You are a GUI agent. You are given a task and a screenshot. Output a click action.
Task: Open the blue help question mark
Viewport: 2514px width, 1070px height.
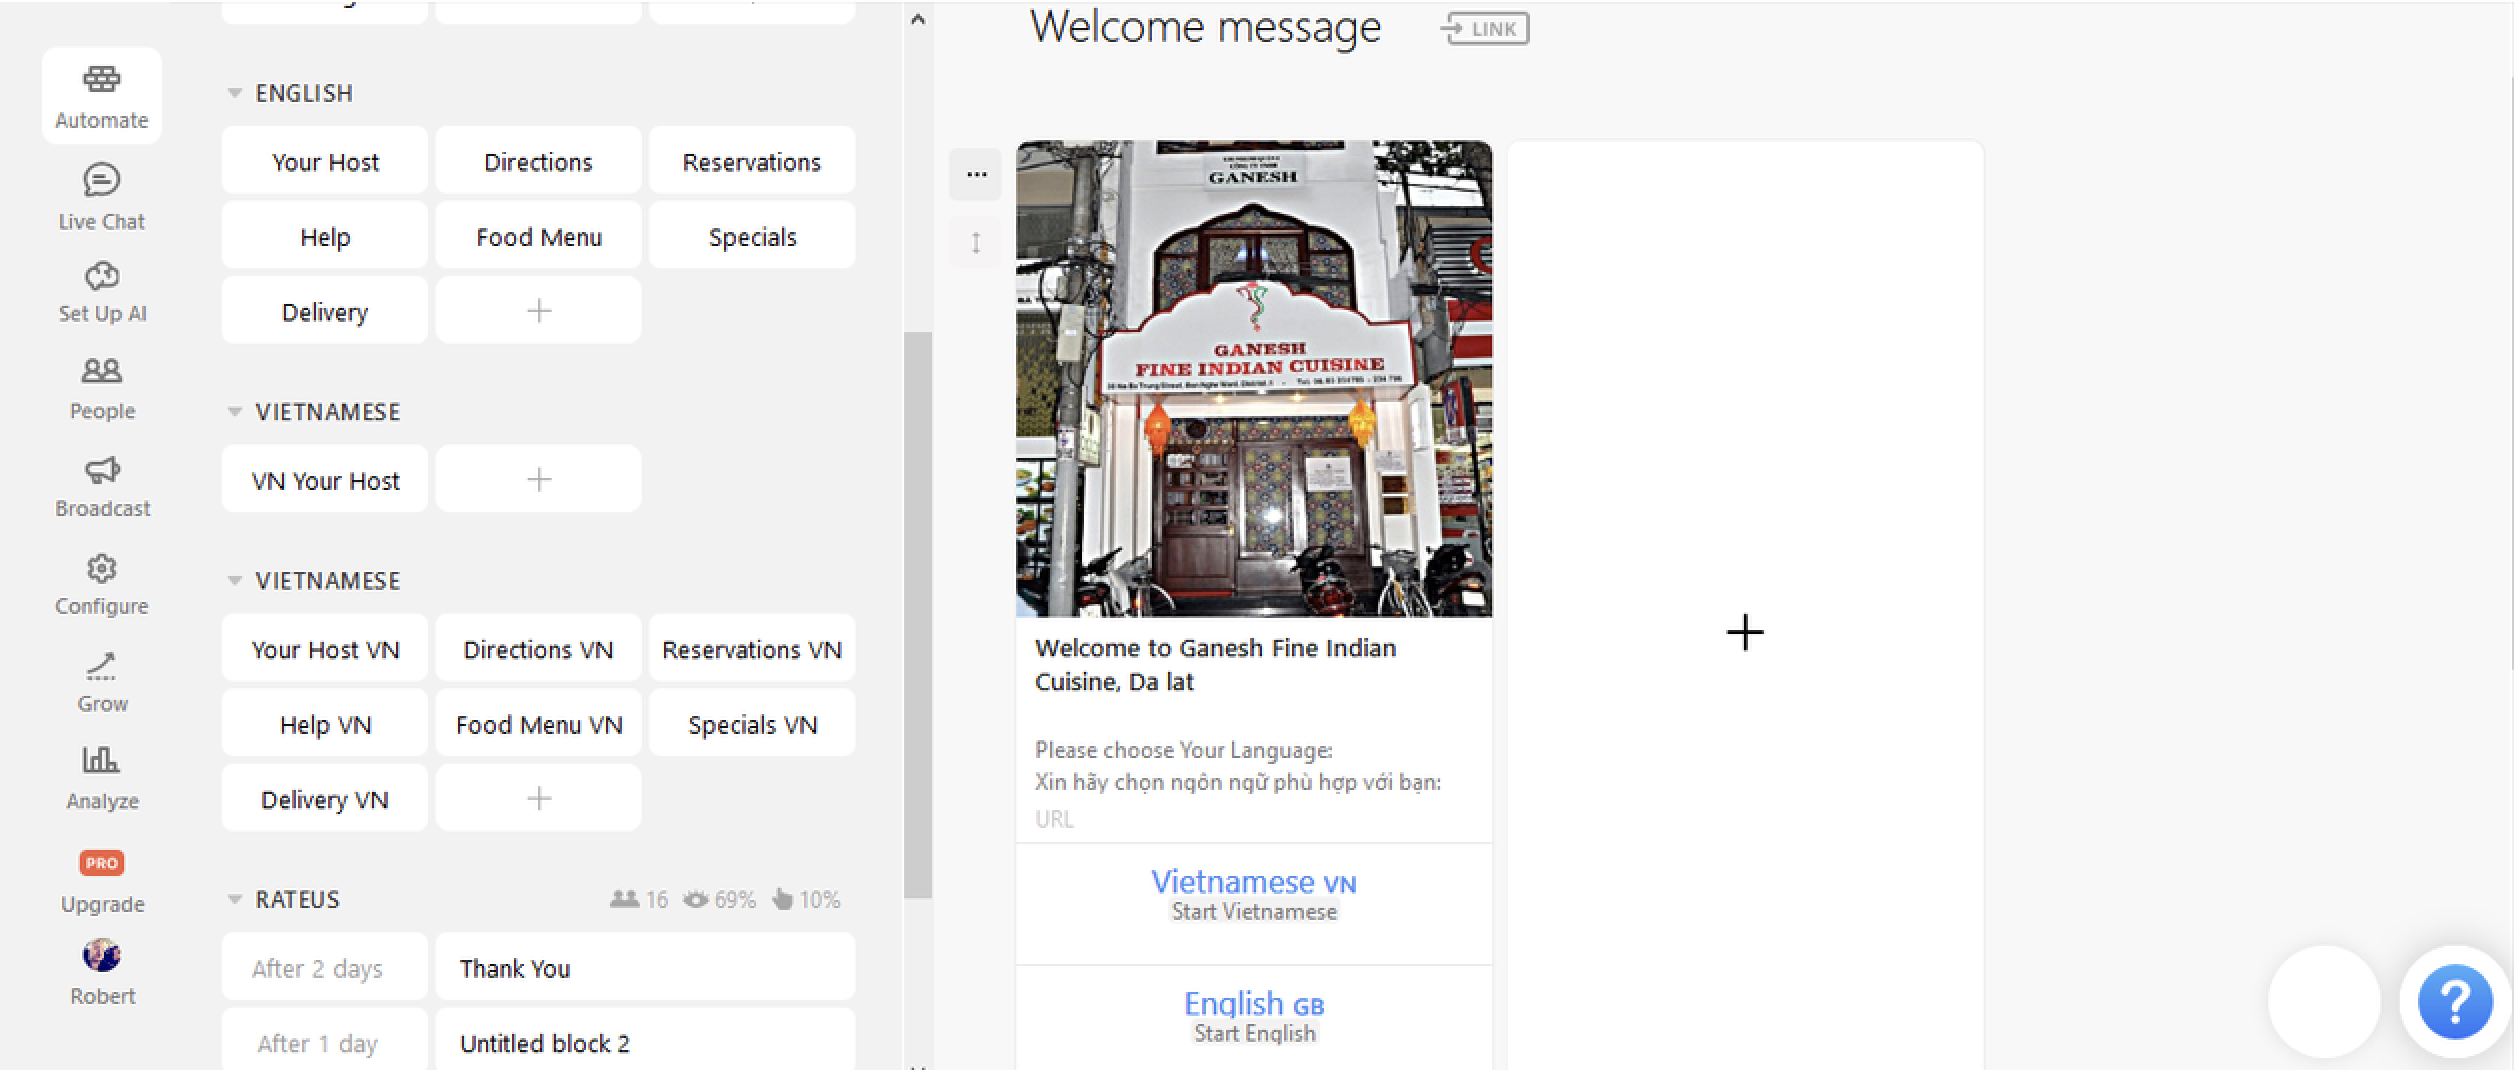point(2455,1001)
